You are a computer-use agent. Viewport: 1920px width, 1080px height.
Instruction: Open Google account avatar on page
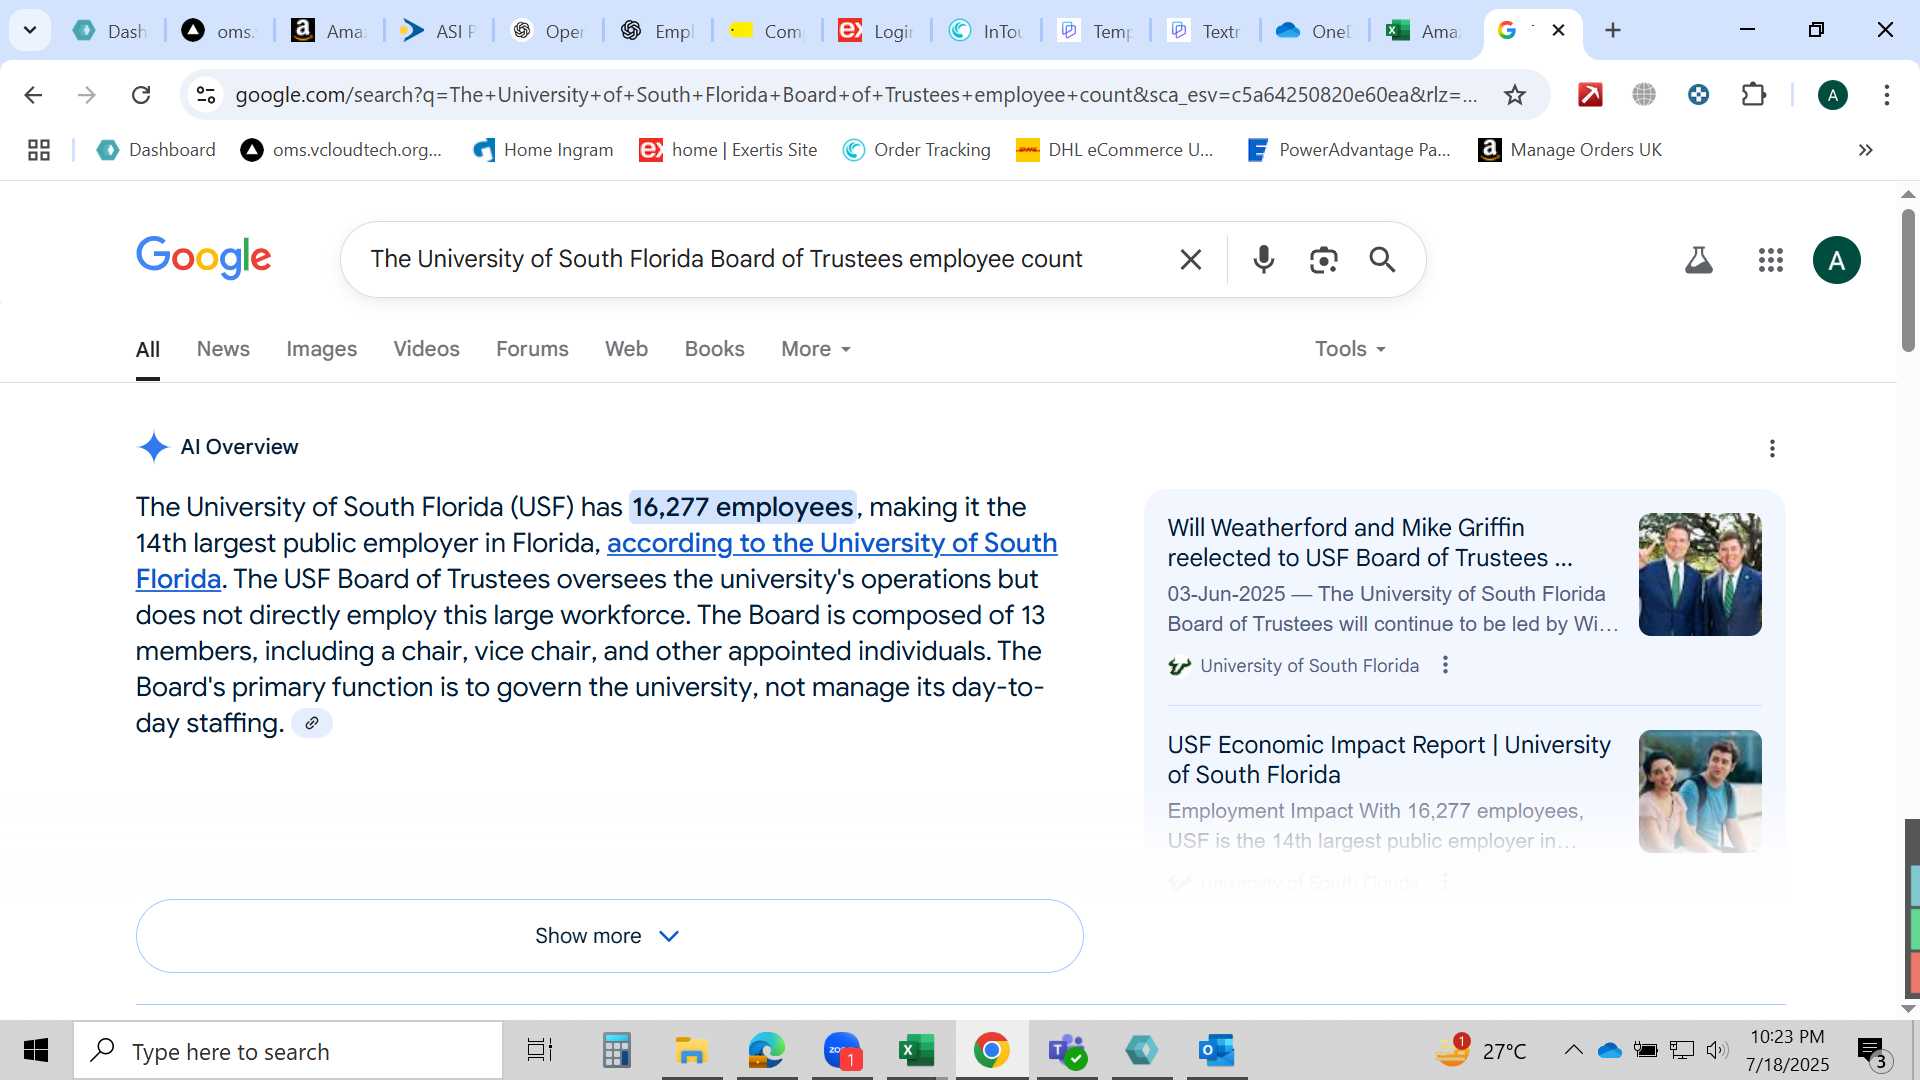pos(1836,260)
